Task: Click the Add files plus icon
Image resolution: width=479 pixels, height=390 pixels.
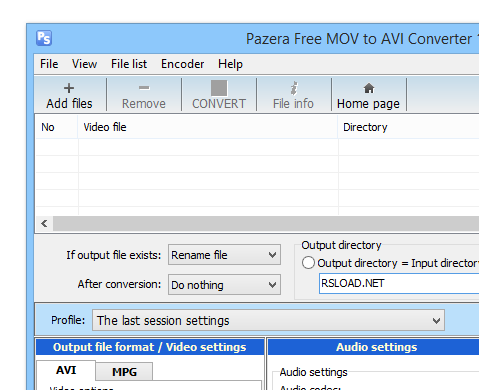Action: coord(69,88)
